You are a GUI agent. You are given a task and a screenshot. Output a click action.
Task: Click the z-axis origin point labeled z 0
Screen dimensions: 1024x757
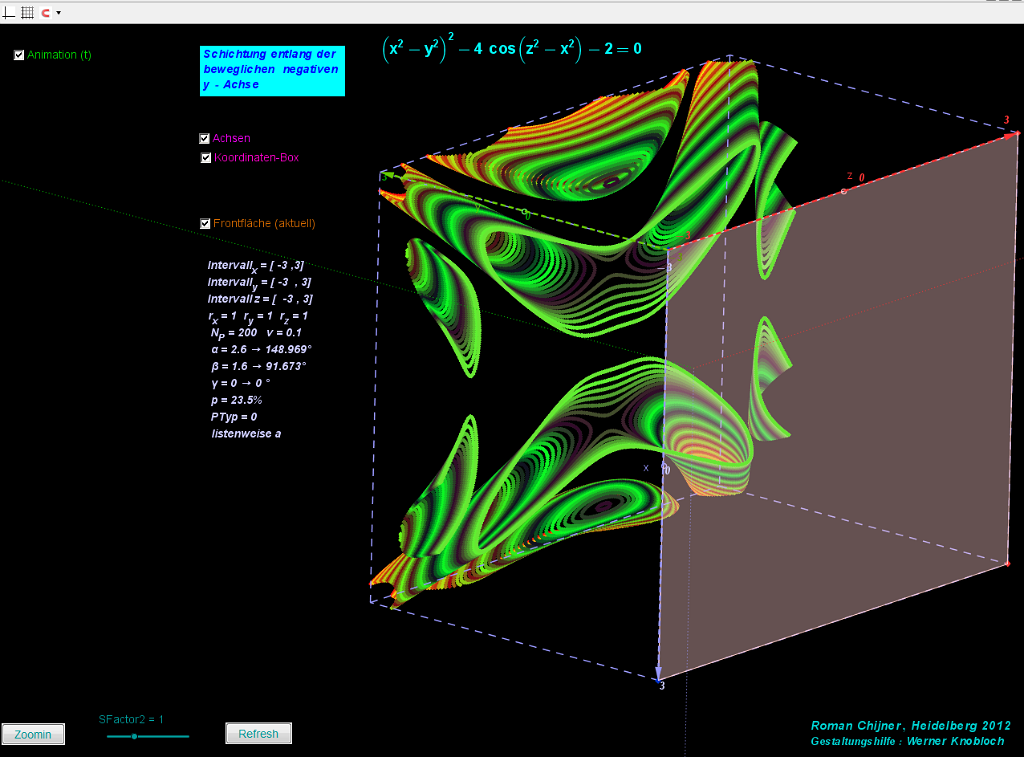click(x=844, y=190)
